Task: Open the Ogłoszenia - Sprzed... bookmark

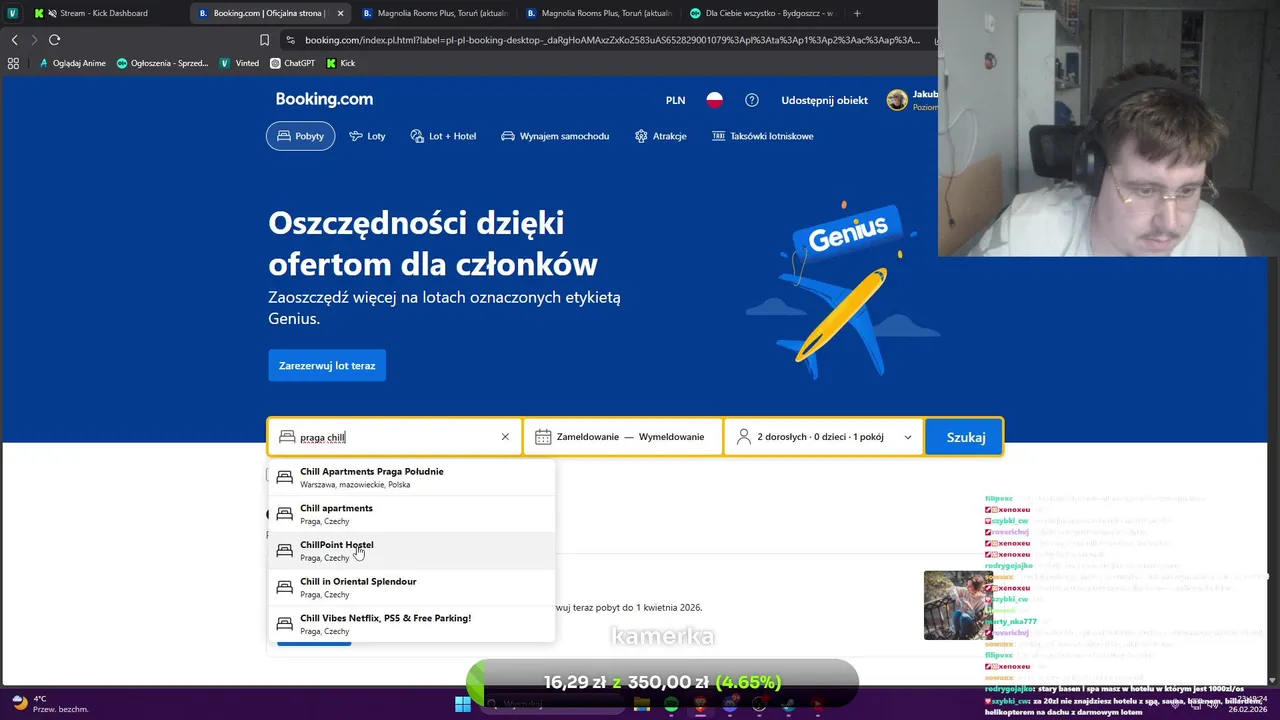Action: pos(163,63)
